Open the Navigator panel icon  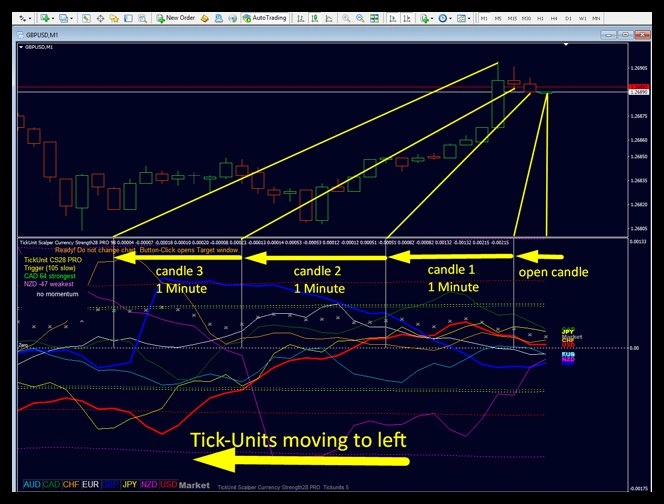pyautogui.click(x=112, y=18)
